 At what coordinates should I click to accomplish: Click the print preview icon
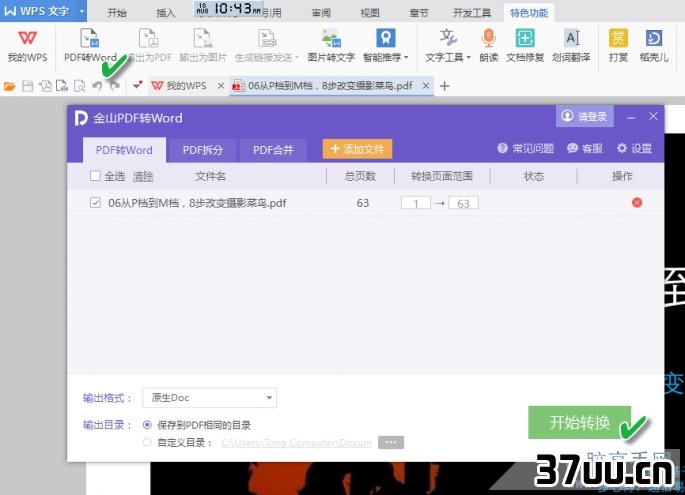click(80, 86)
